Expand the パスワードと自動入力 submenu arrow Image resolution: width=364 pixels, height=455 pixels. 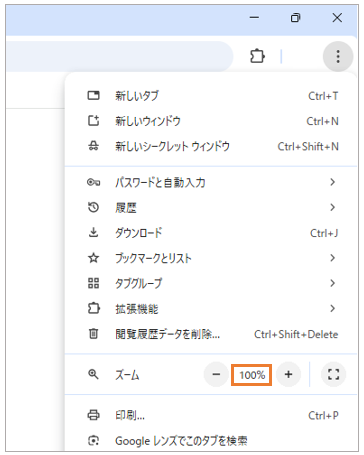coord(332,182)
